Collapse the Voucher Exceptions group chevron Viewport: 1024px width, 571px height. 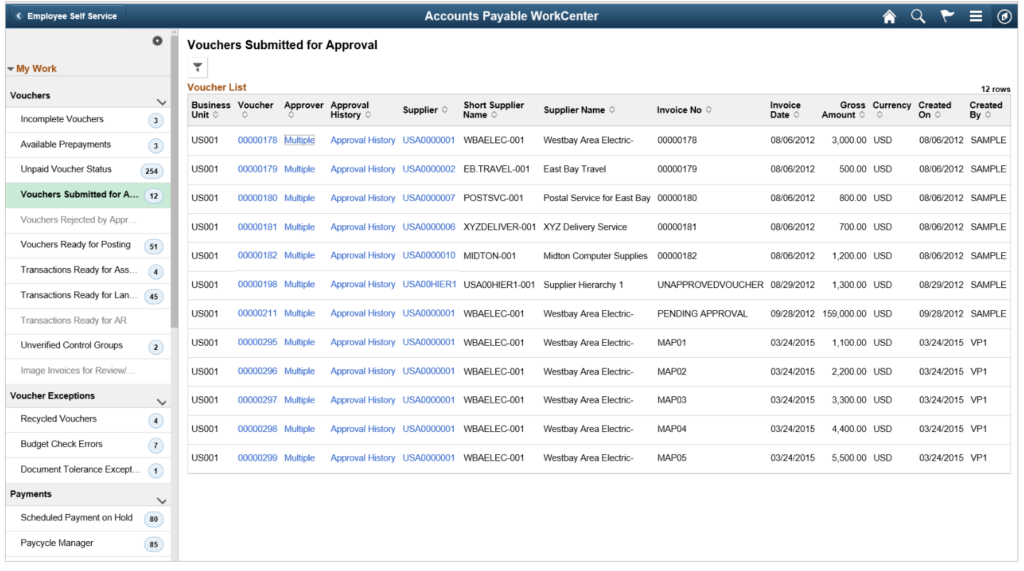tap(161, 402)
